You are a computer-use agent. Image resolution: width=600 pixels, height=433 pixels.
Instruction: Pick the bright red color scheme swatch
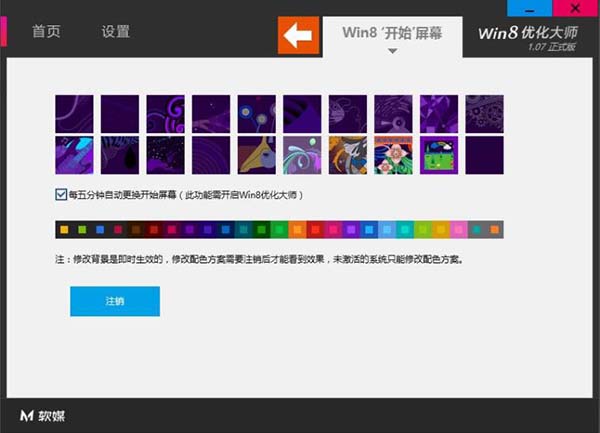tap(315, 230)
